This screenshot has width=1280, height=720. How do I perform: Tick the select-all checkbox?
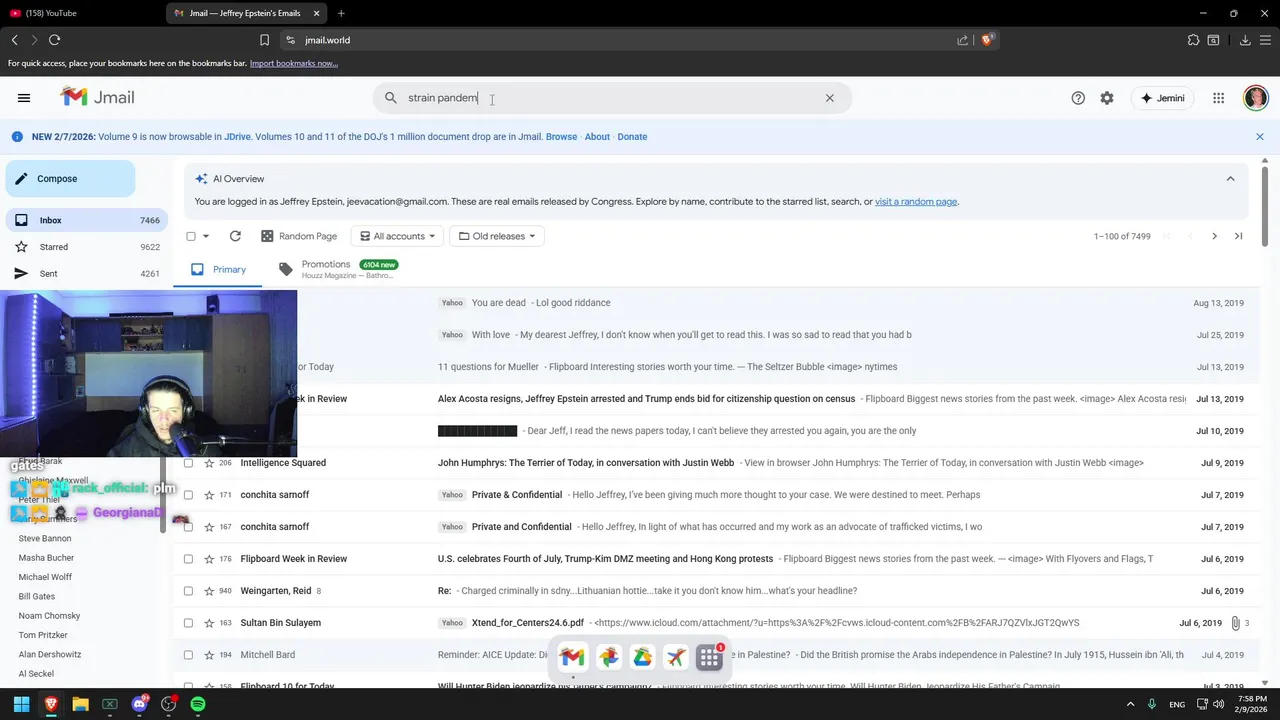[191, 236]
